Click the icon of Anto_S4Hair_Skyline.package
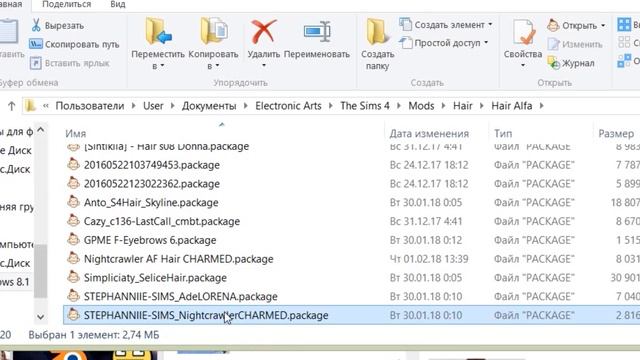640x360 pixels. pyautogui.click(x=73, y=202)
